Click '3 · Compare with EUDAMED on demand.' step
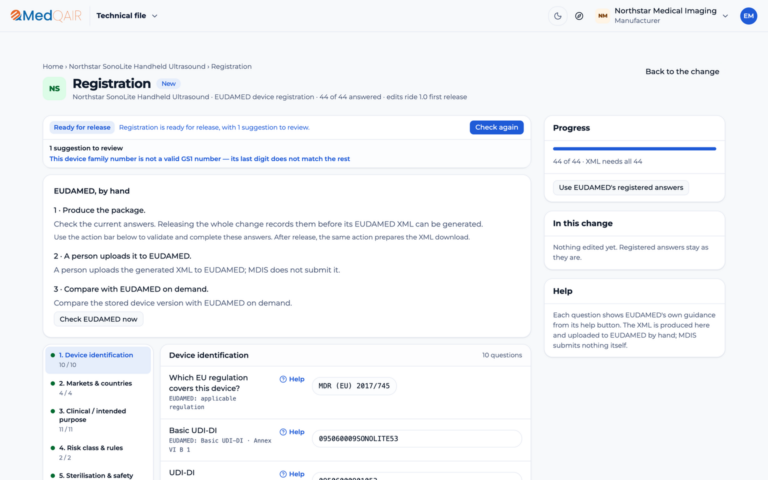768x480 pixels. tap(131, 289)
